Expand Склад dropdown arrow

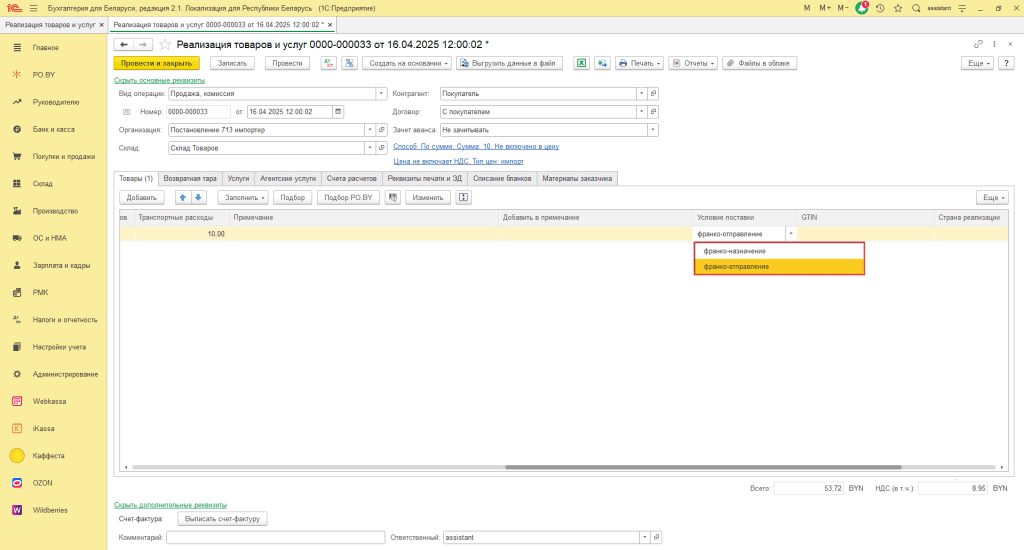(370, 148)
